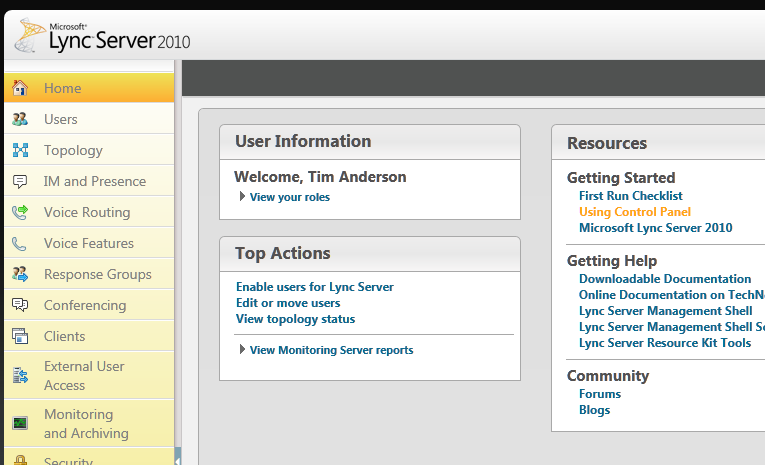Open First Run Checklist link
This screenshot has height=465, width=765.
click(x=630, y=196)
